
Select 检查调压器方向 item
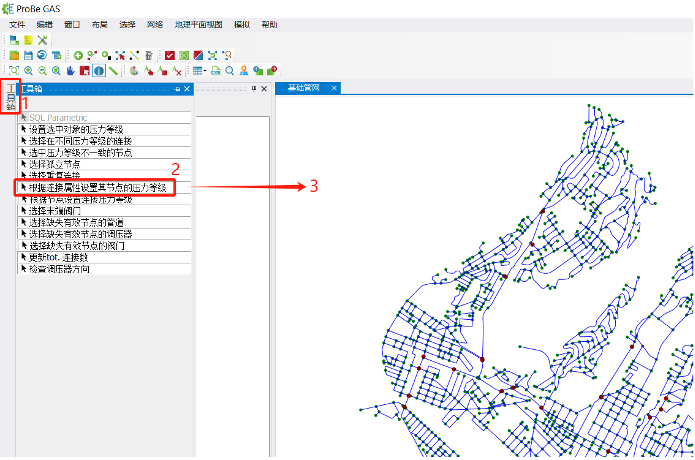click(x=58, y=269)
